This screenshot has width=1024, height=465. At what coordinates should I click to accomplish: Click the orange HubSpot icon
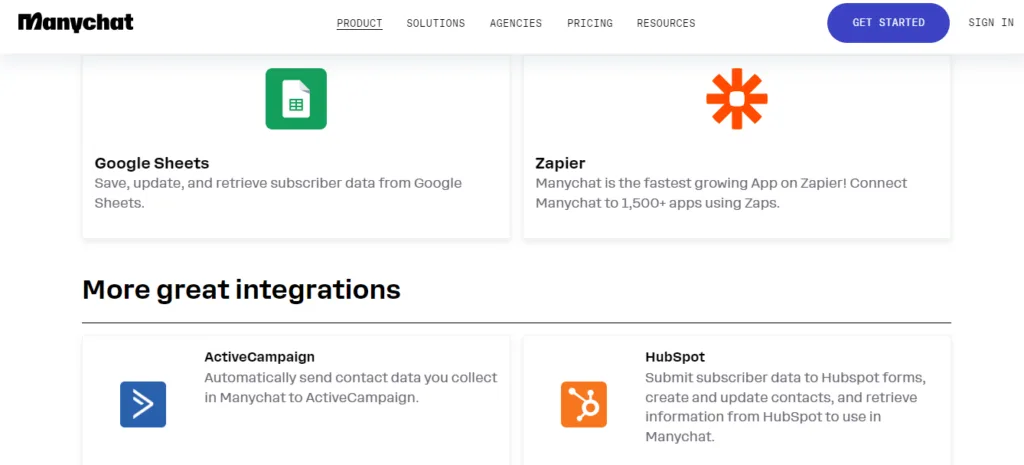[x=583, y=404]
